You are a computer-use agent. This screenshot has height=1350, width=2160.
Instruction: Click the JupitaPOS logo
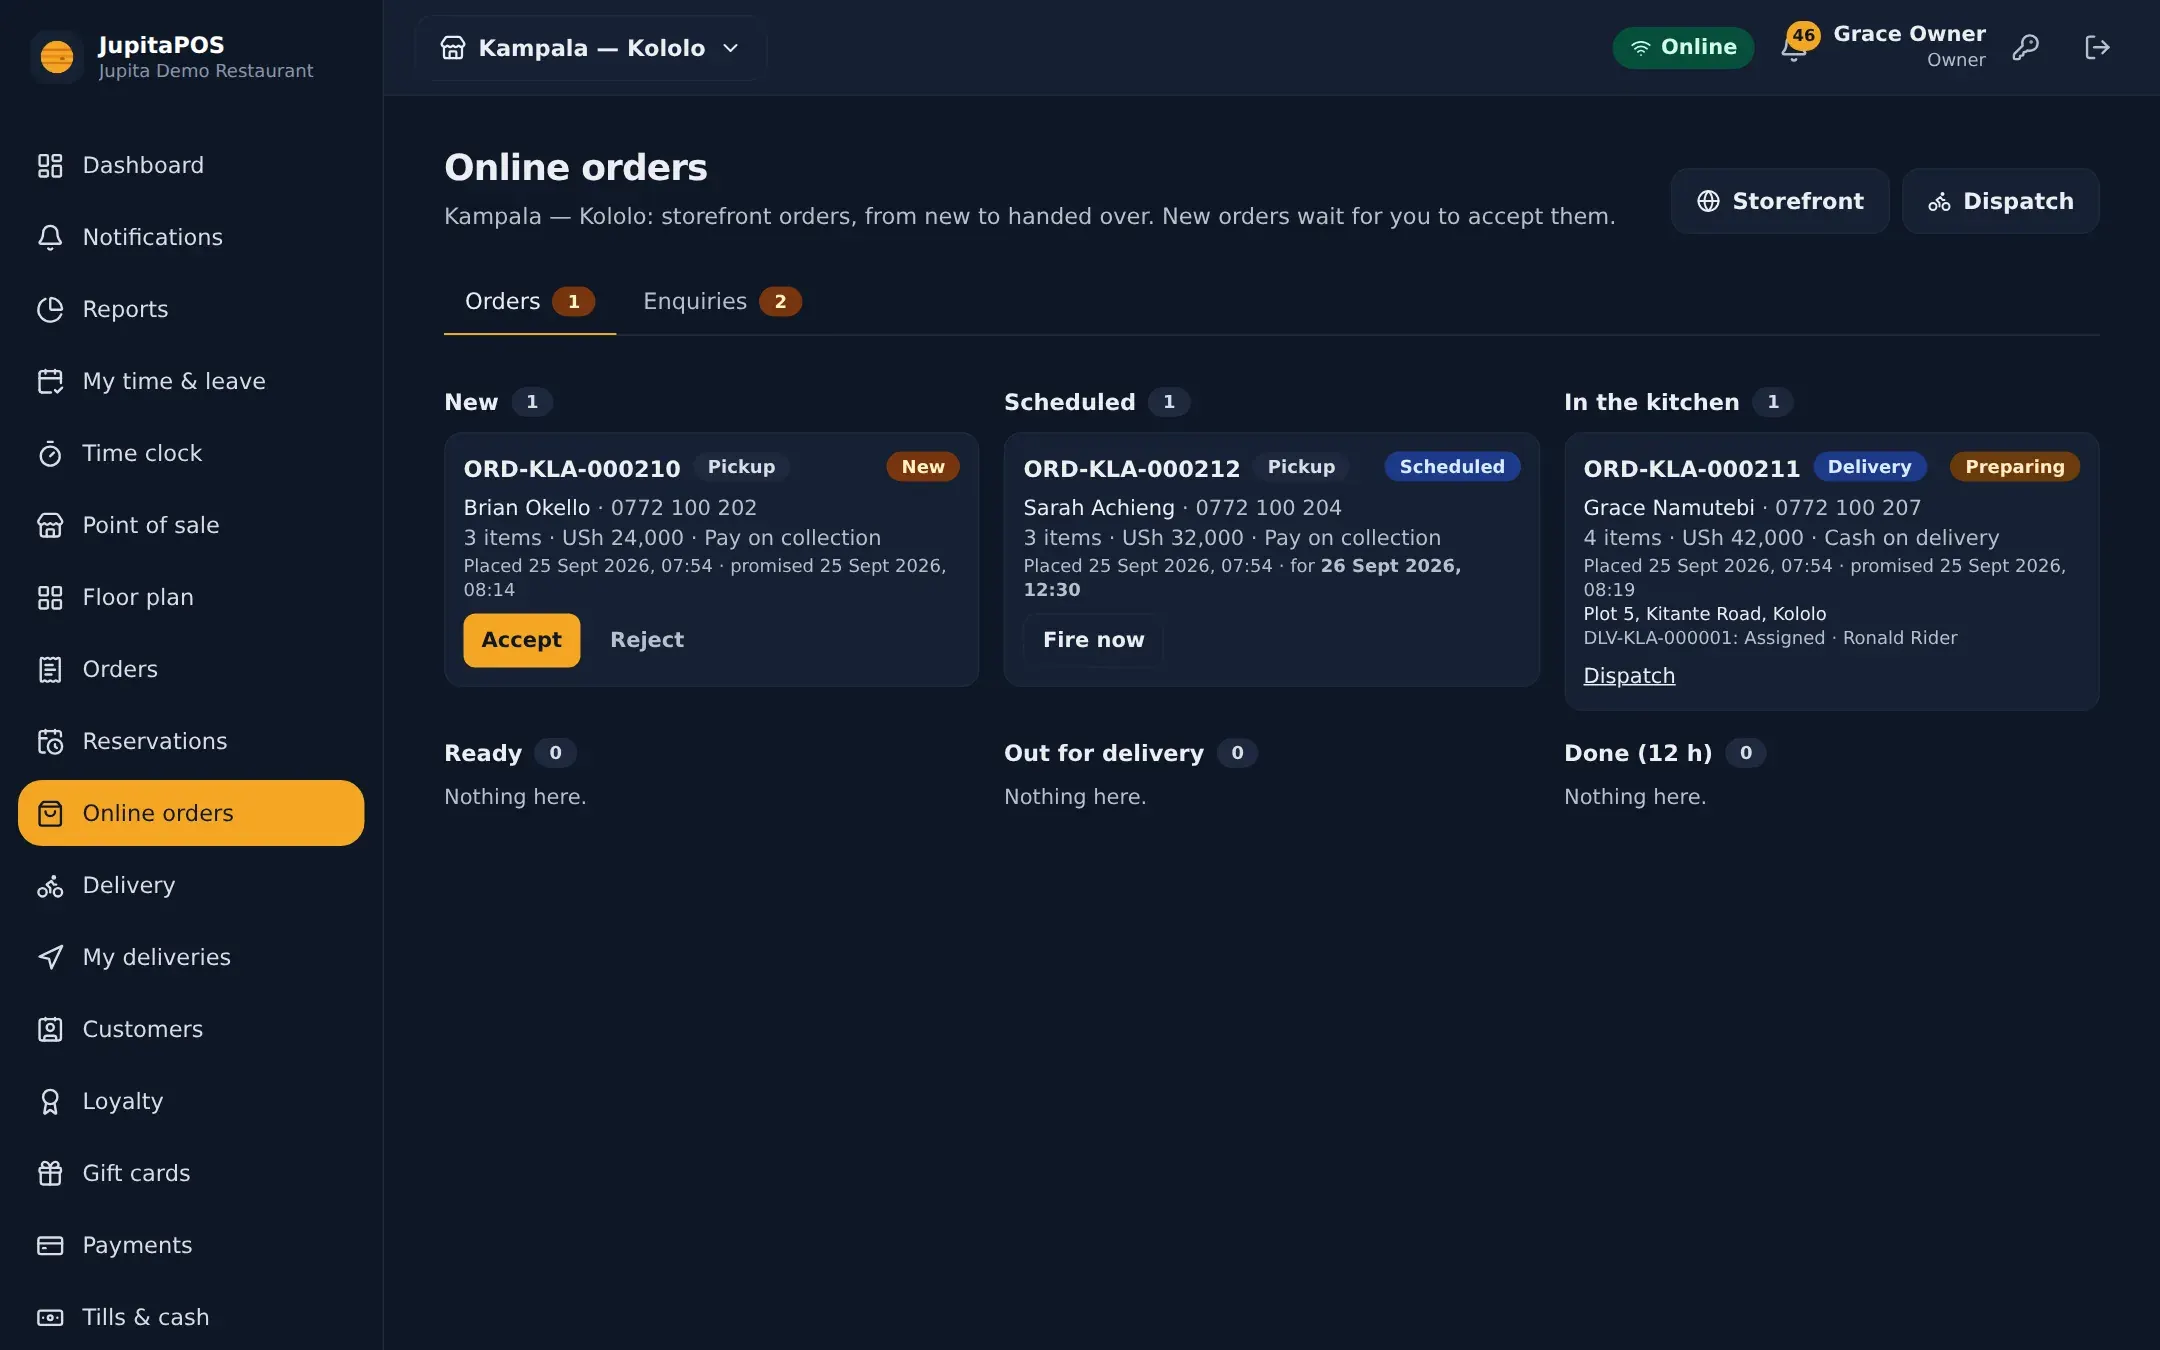[x=57, y=57]
